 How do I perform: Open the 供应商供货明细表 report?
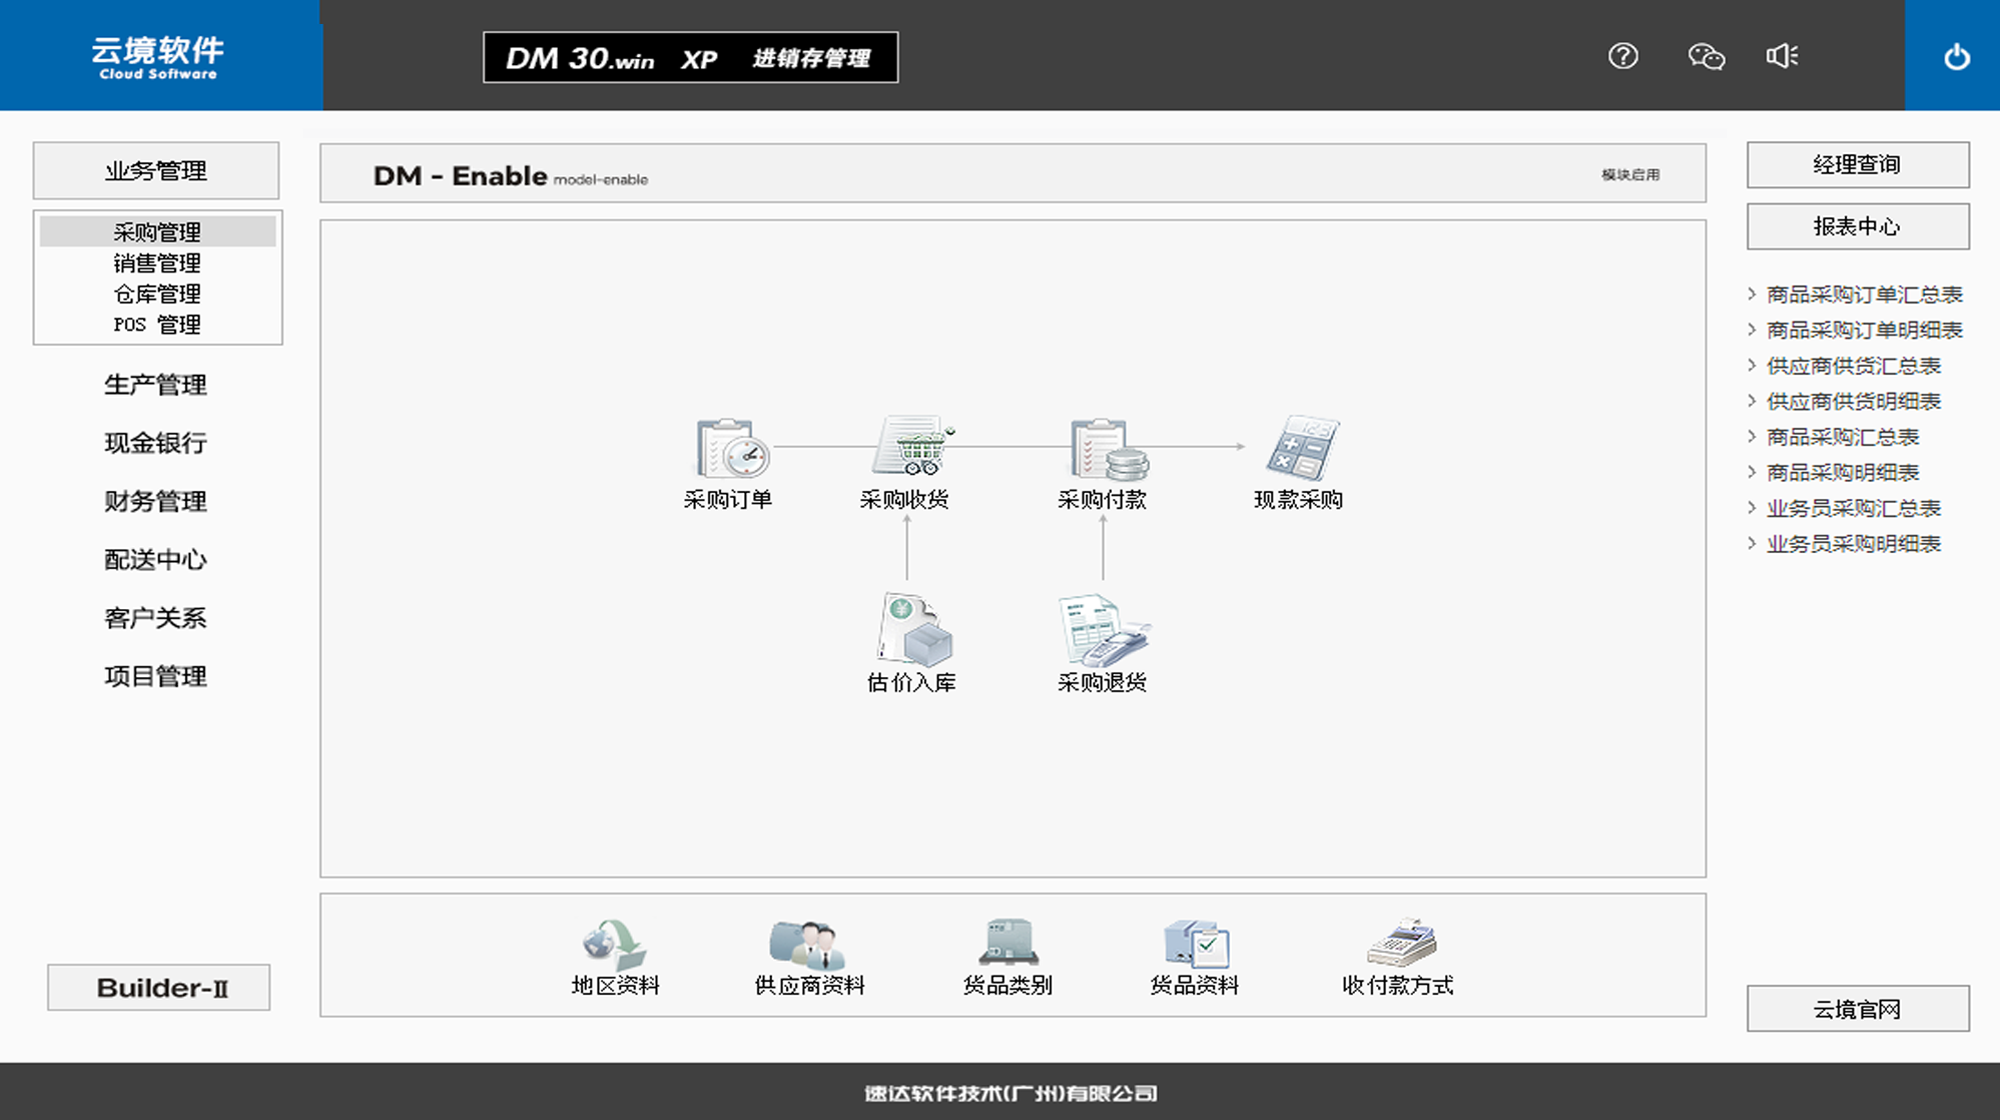click(1853, 401)
